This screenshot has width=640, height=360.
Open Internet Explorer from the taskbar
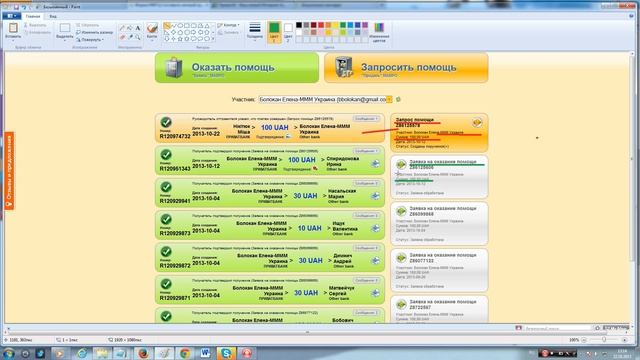click(x=82, y=353)
